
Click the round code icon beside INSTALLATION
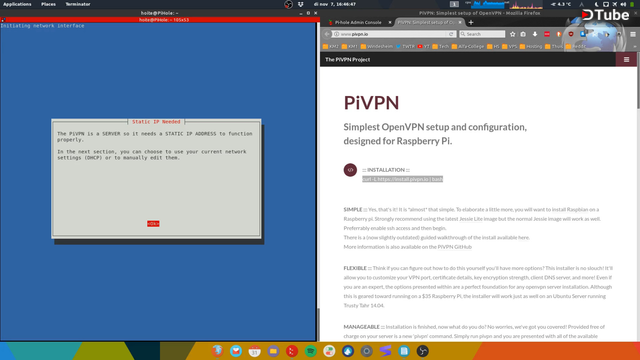pyautogui.click(x=350, y=170)
